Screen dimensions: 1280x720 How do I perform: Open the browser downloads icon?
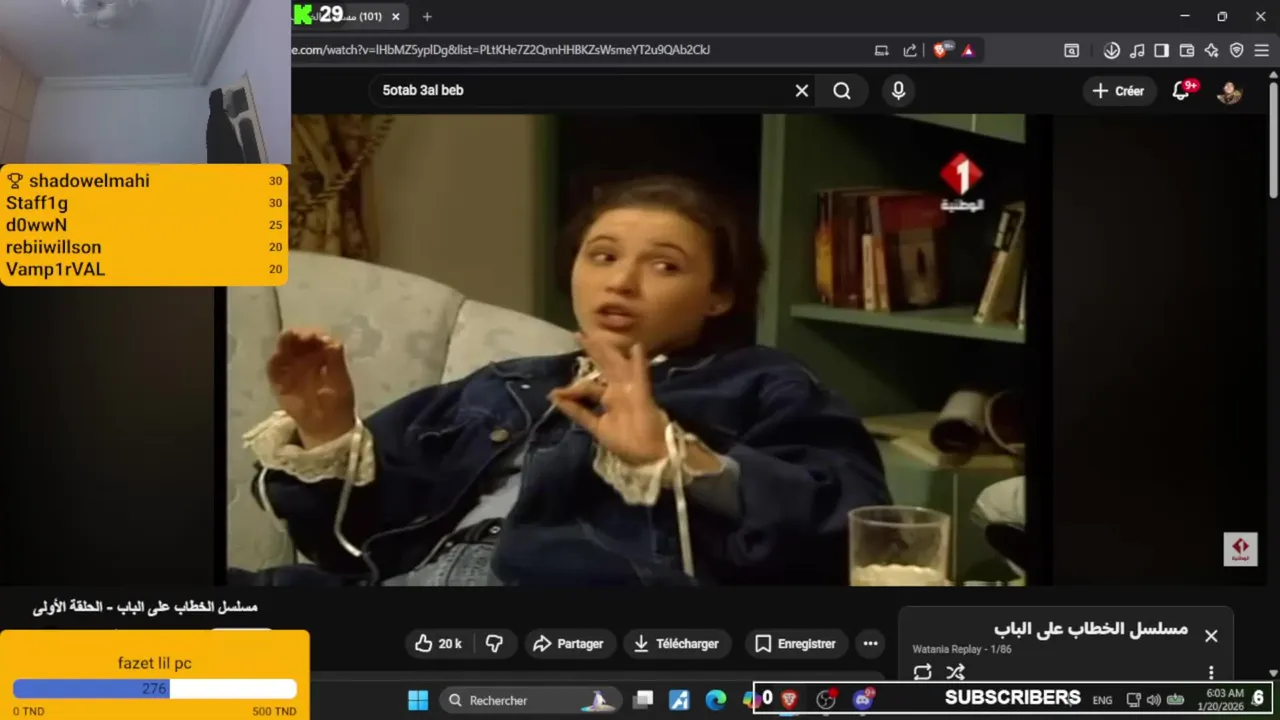(1111, 50)
